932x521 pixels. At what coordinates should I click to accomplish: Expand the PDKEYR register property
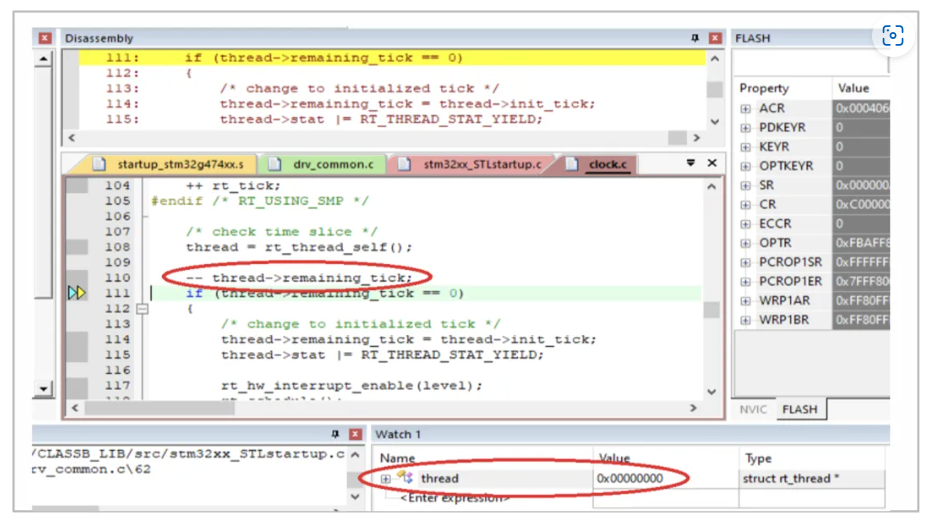point(745,128)
